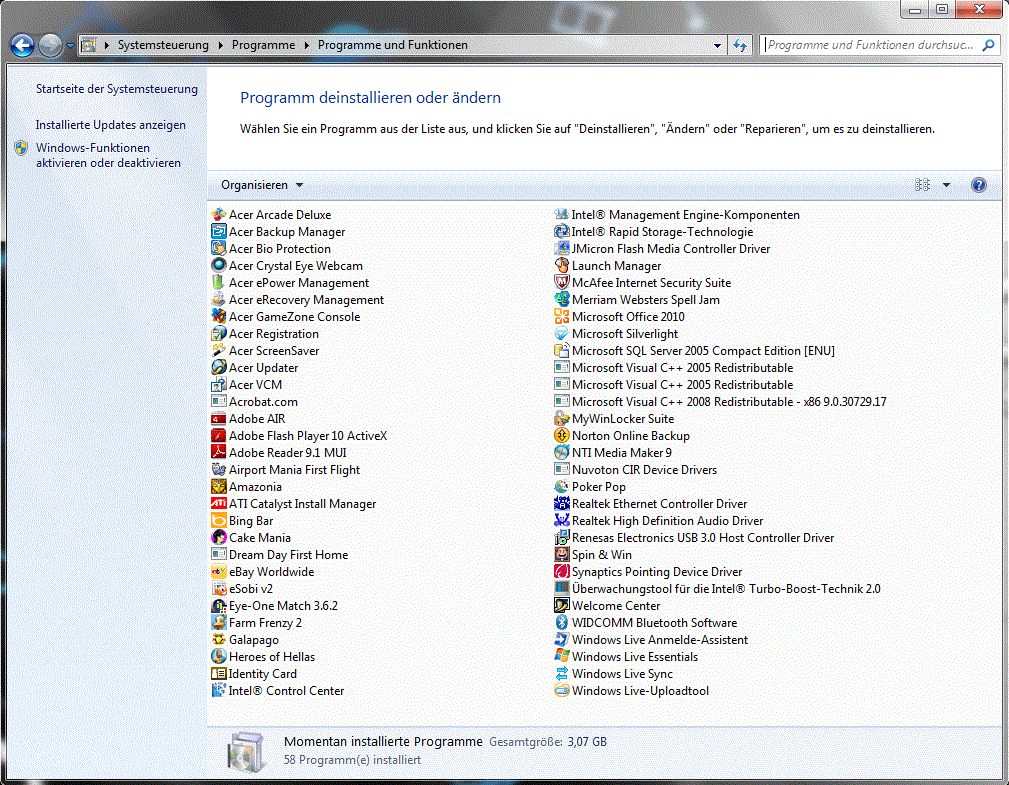Click the Galapago icon
Viewport: 1009px width, 785px height.
(219, 640)
